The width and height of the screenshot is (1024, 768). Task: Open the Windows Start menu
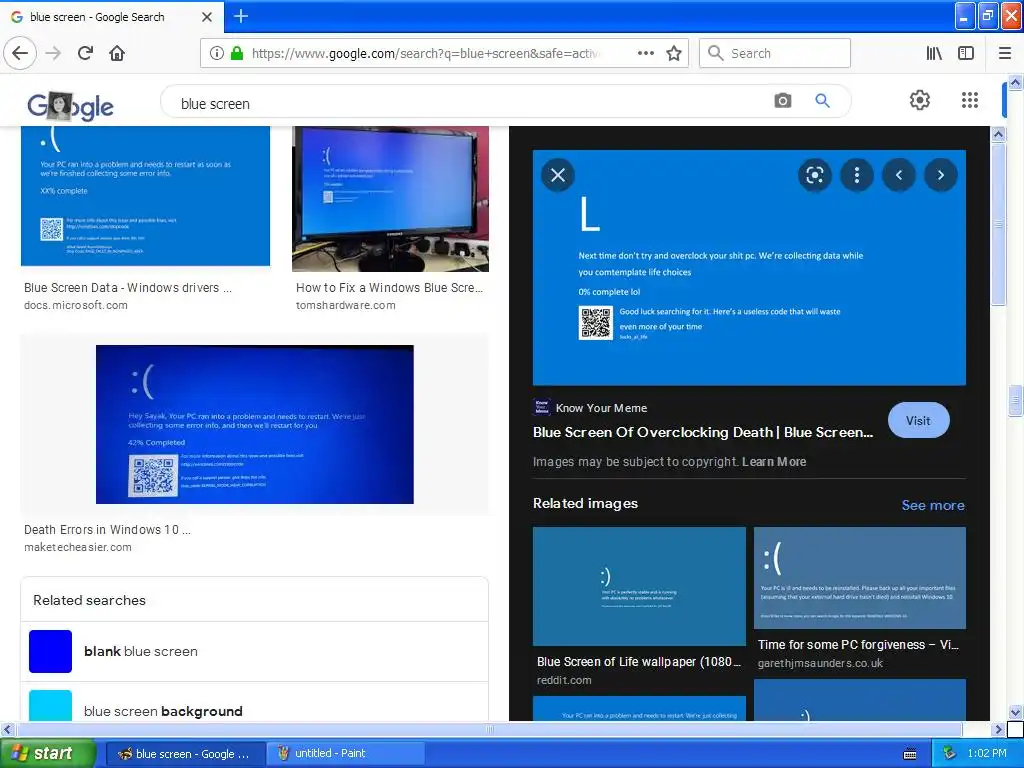pyautogui.click(x=48, y=753)
